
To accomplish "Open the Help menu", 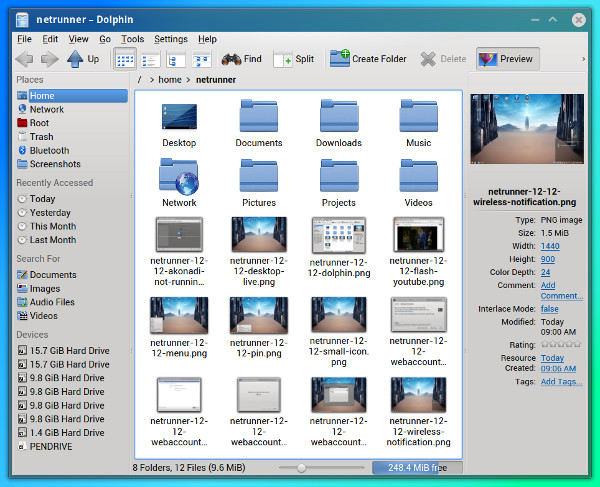I will coord(207,39).
